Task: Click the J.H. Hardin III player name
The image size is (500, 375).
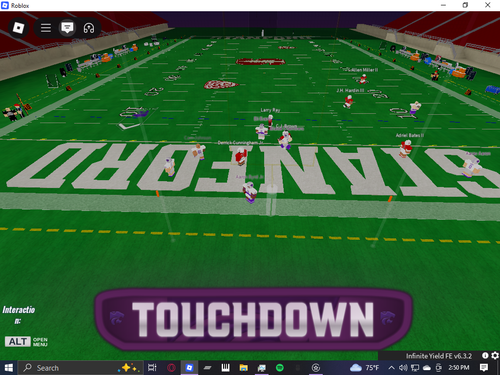Action: click(x=350, y=90)
